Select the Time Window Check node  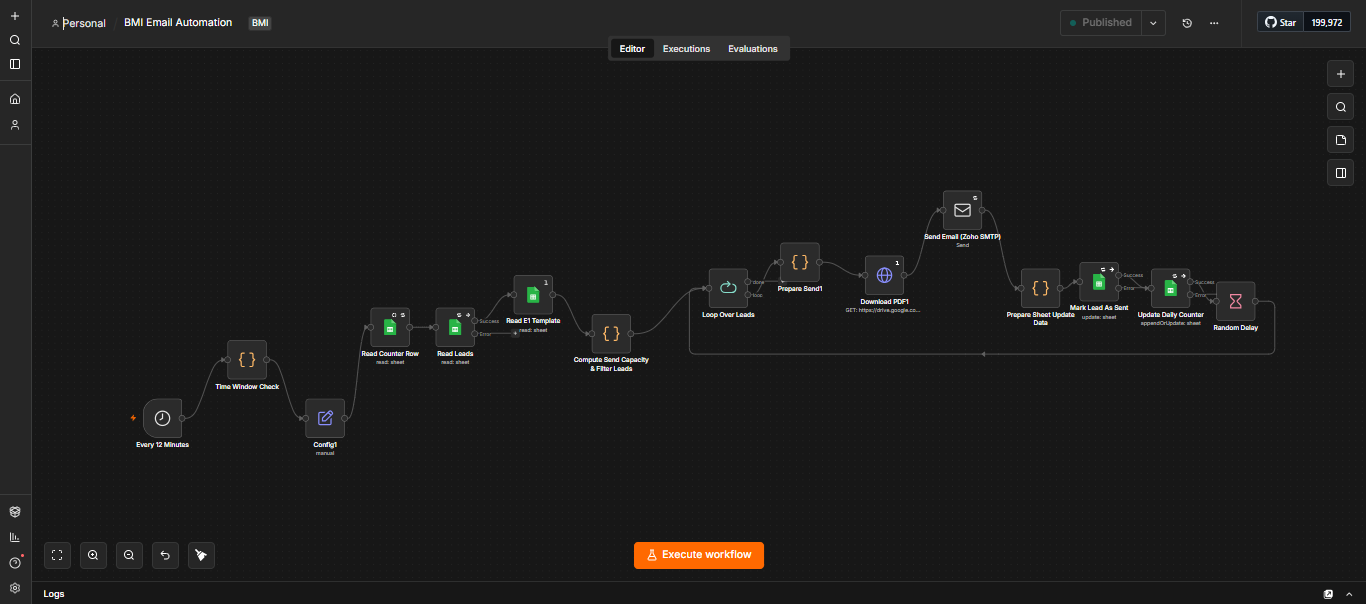247,359
